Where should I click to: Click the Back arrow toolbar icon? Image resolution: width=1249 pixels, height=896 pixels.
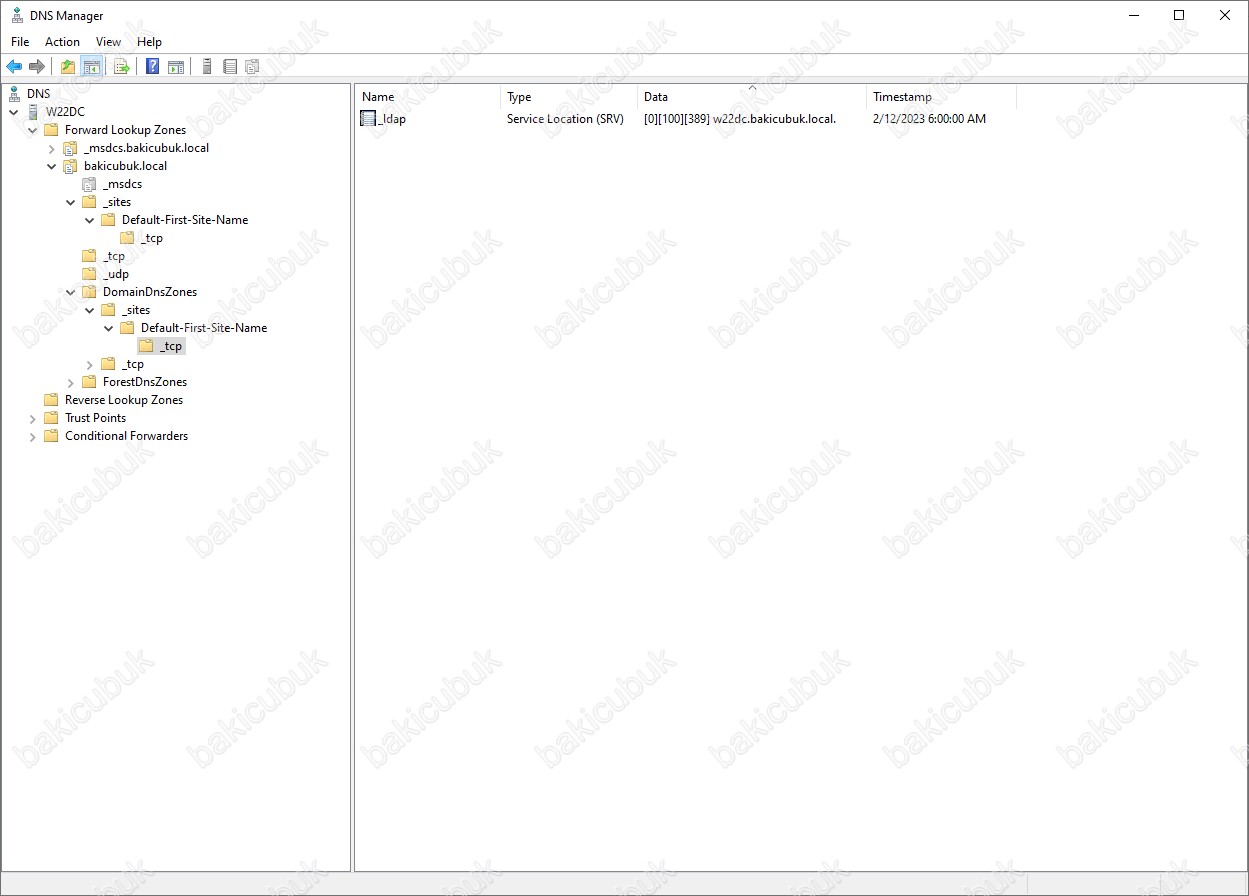(x=14, y=67)
